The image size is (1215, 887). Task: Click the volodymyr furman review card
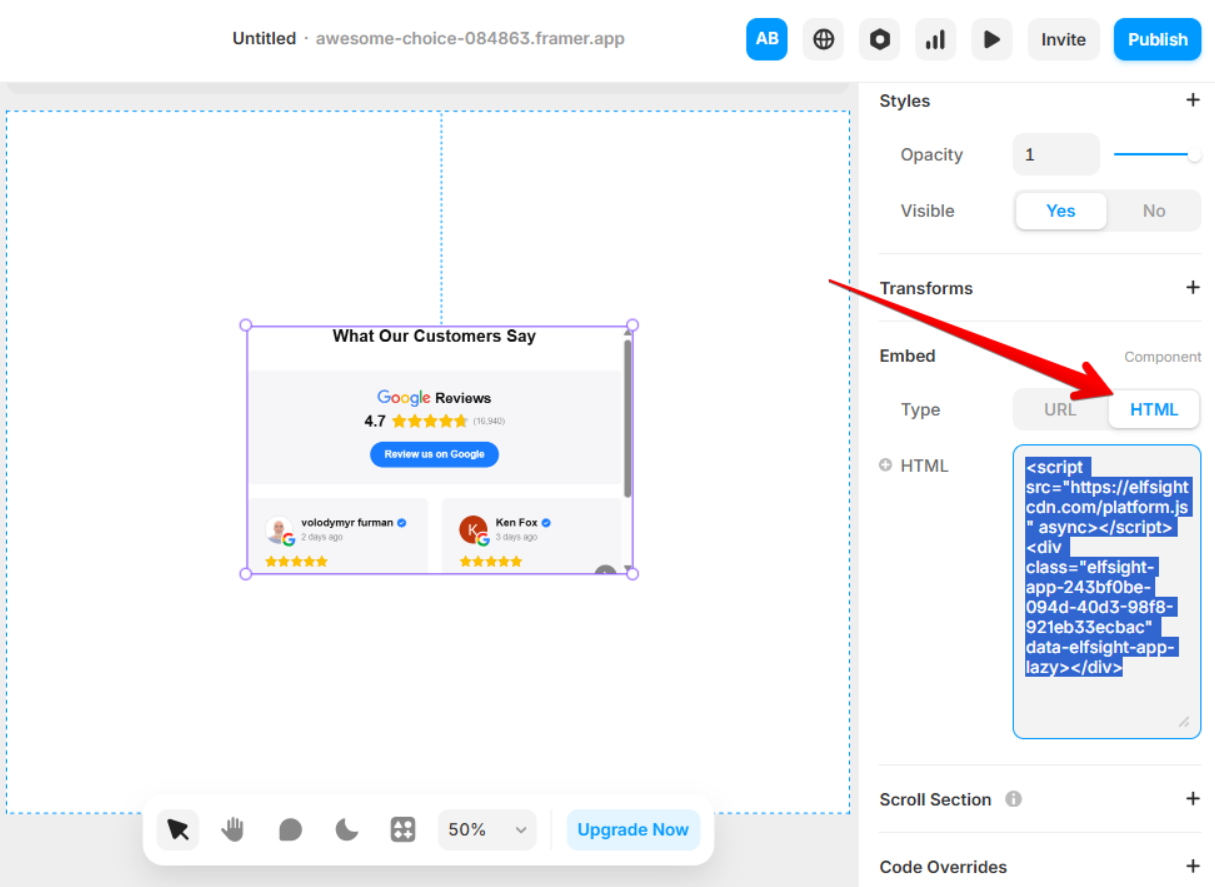pos(337,536)
